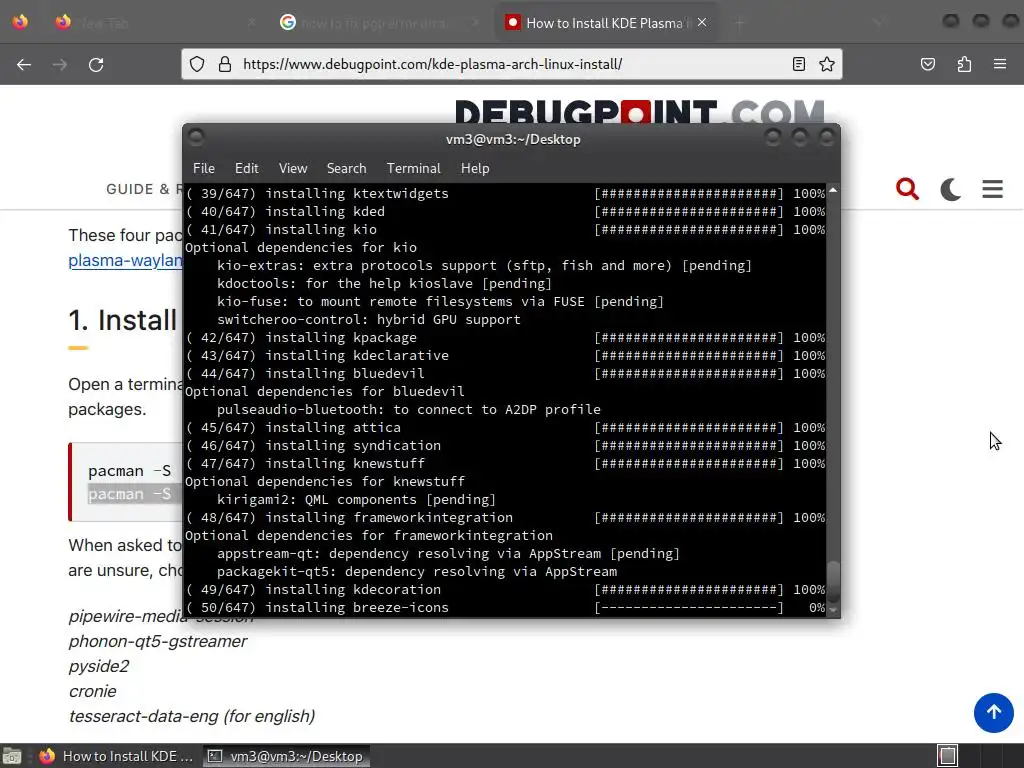The width and height of the screenshot is (1024, 768).
Task: Click 'phonon-qt5-gstreamer' text
Action: (x=158, y=641)
